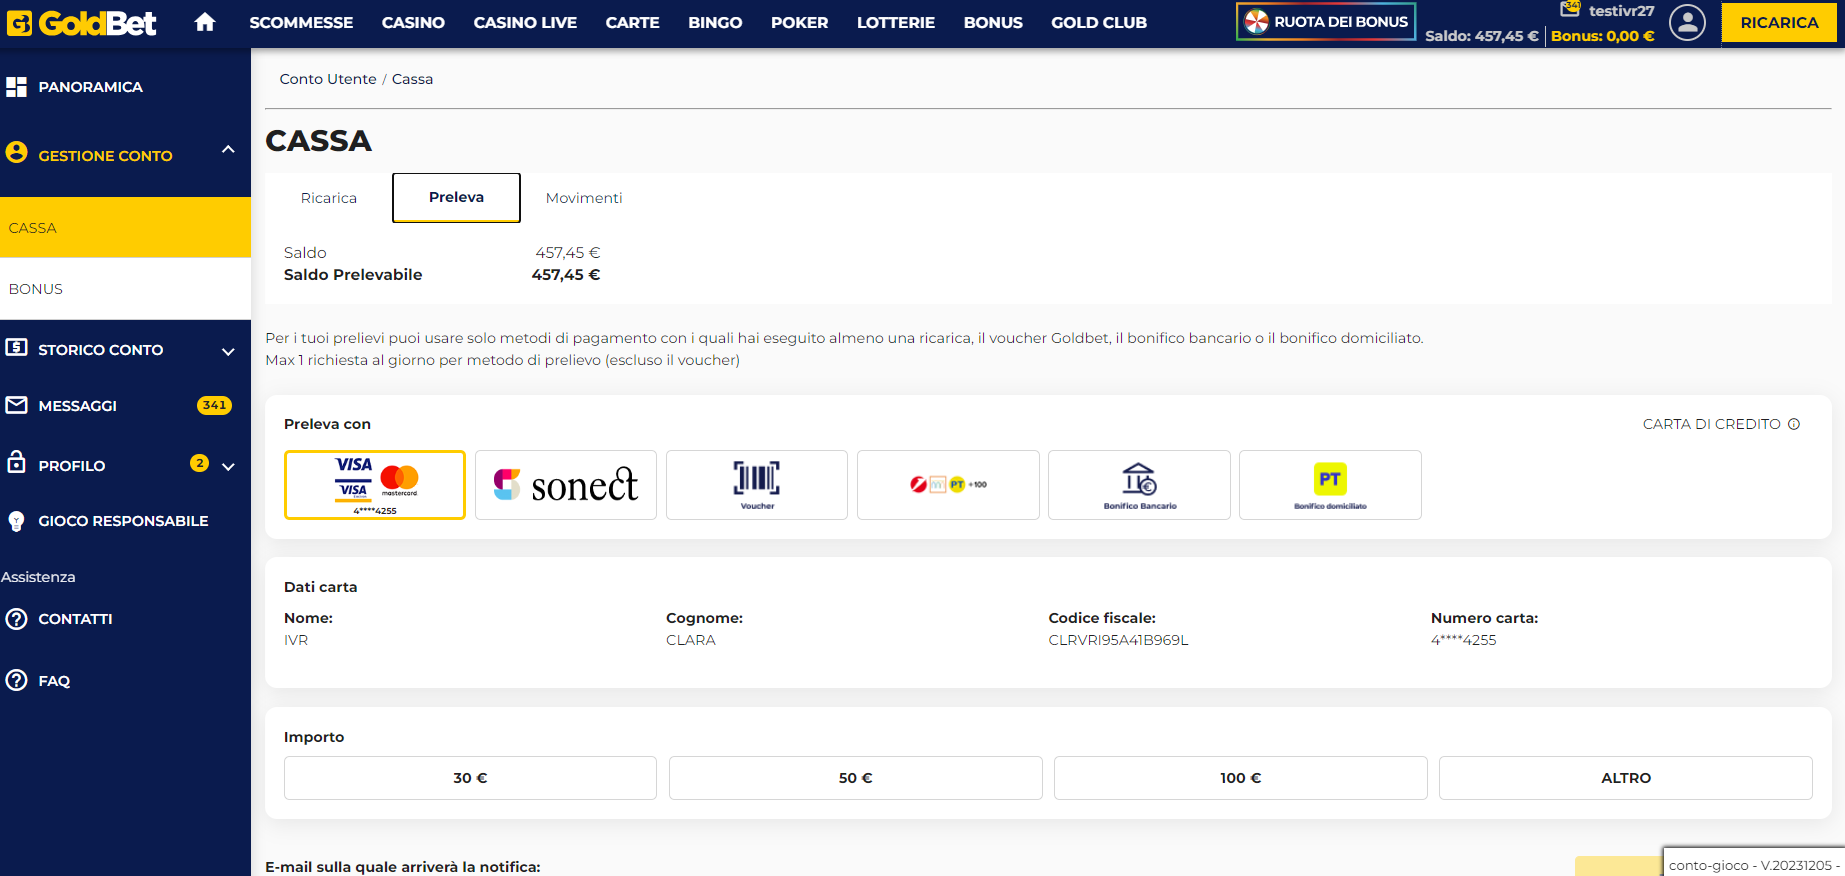
Task: Select the PT +100 postal payment method
Action: 948,485
